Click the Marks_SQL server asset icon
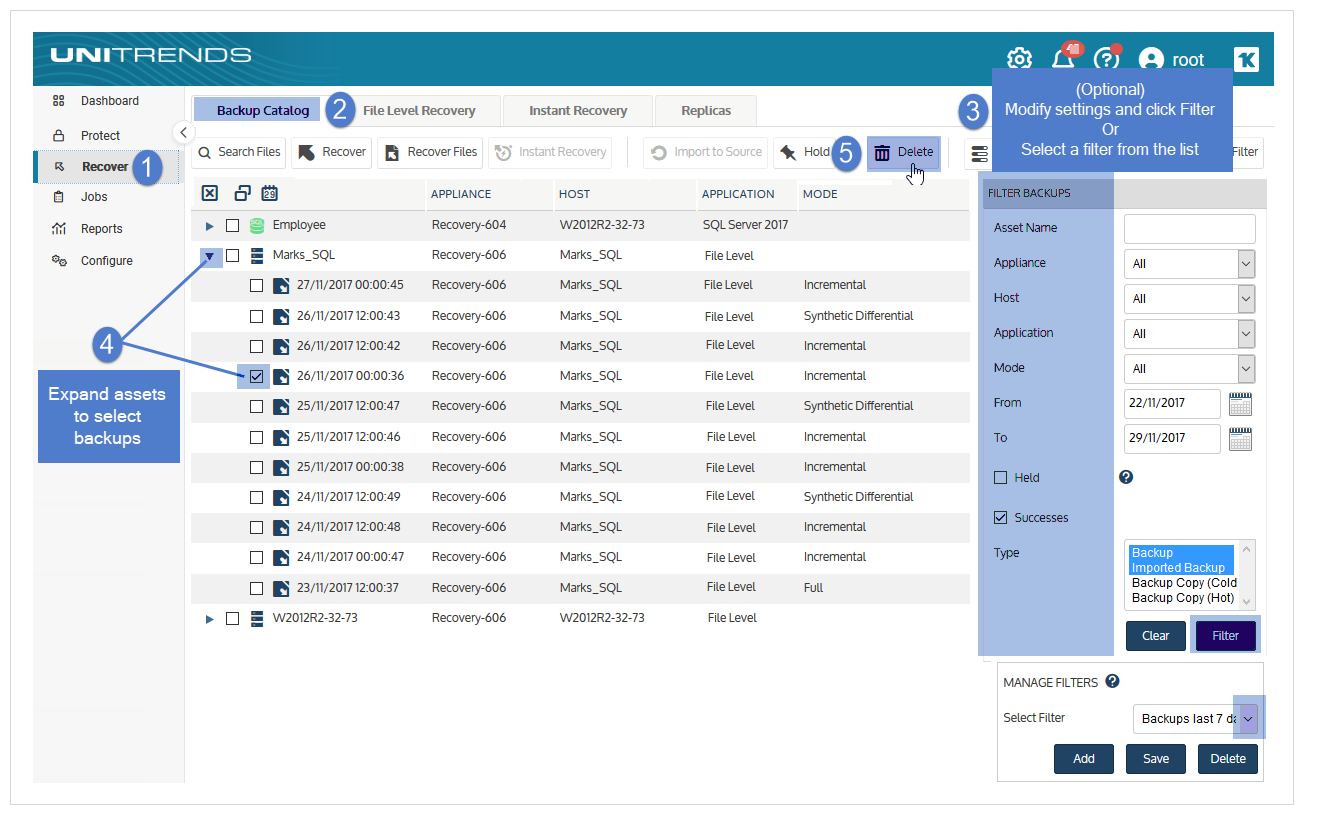 tap(257, 255)
